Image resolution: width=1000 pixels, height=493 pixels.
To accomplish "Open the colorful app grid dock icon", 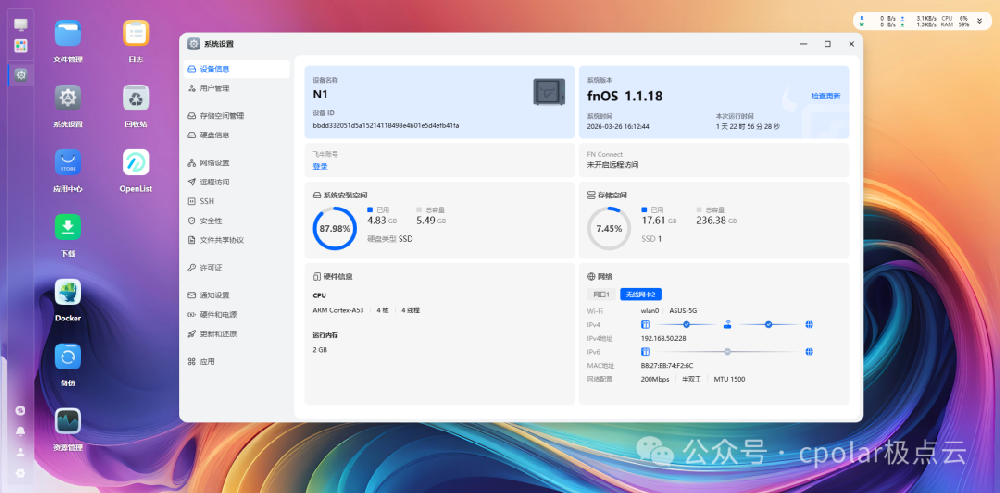I will (x=21, y=46).
